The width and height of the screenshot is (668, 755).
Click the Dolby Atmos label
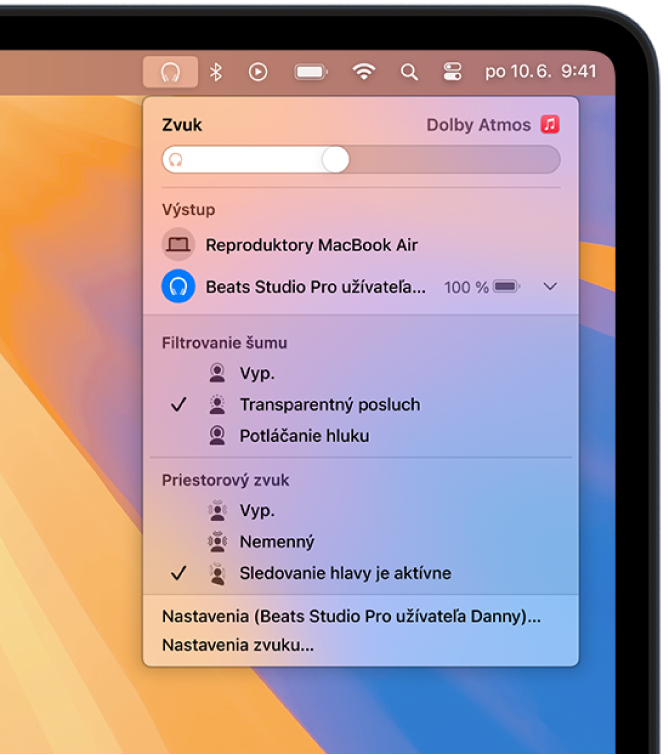coord(478,125)
